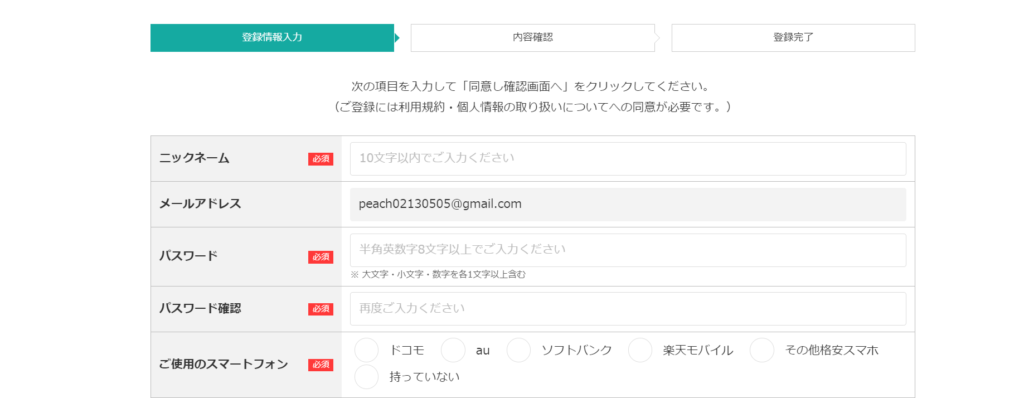This screenshot has width=1024, height=398.
Task: Focus the password input field
Action: coord(628,250)
